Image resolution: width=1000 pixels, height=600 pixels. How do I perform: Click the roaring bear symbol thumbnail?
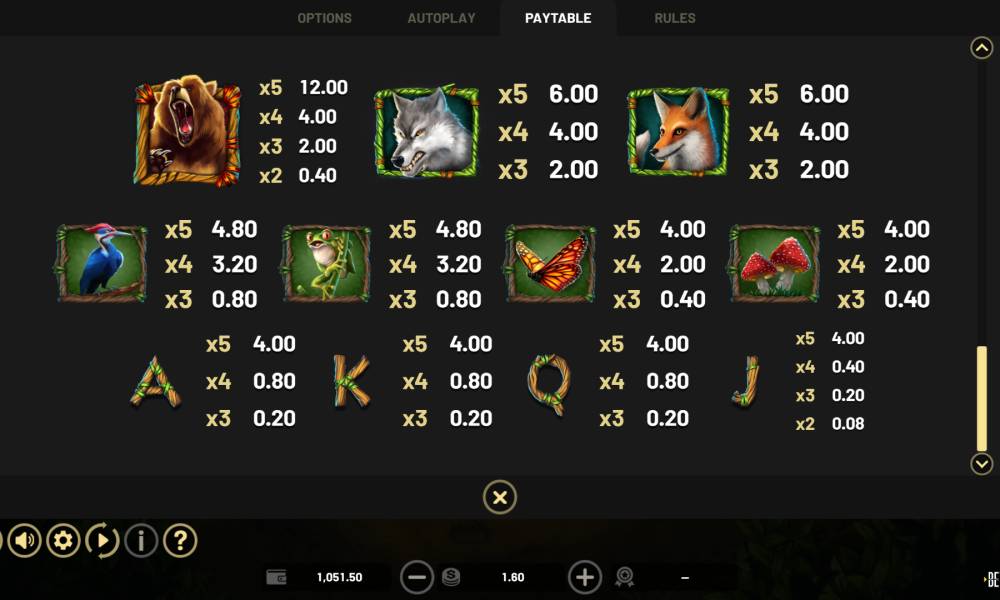point(188,131)
